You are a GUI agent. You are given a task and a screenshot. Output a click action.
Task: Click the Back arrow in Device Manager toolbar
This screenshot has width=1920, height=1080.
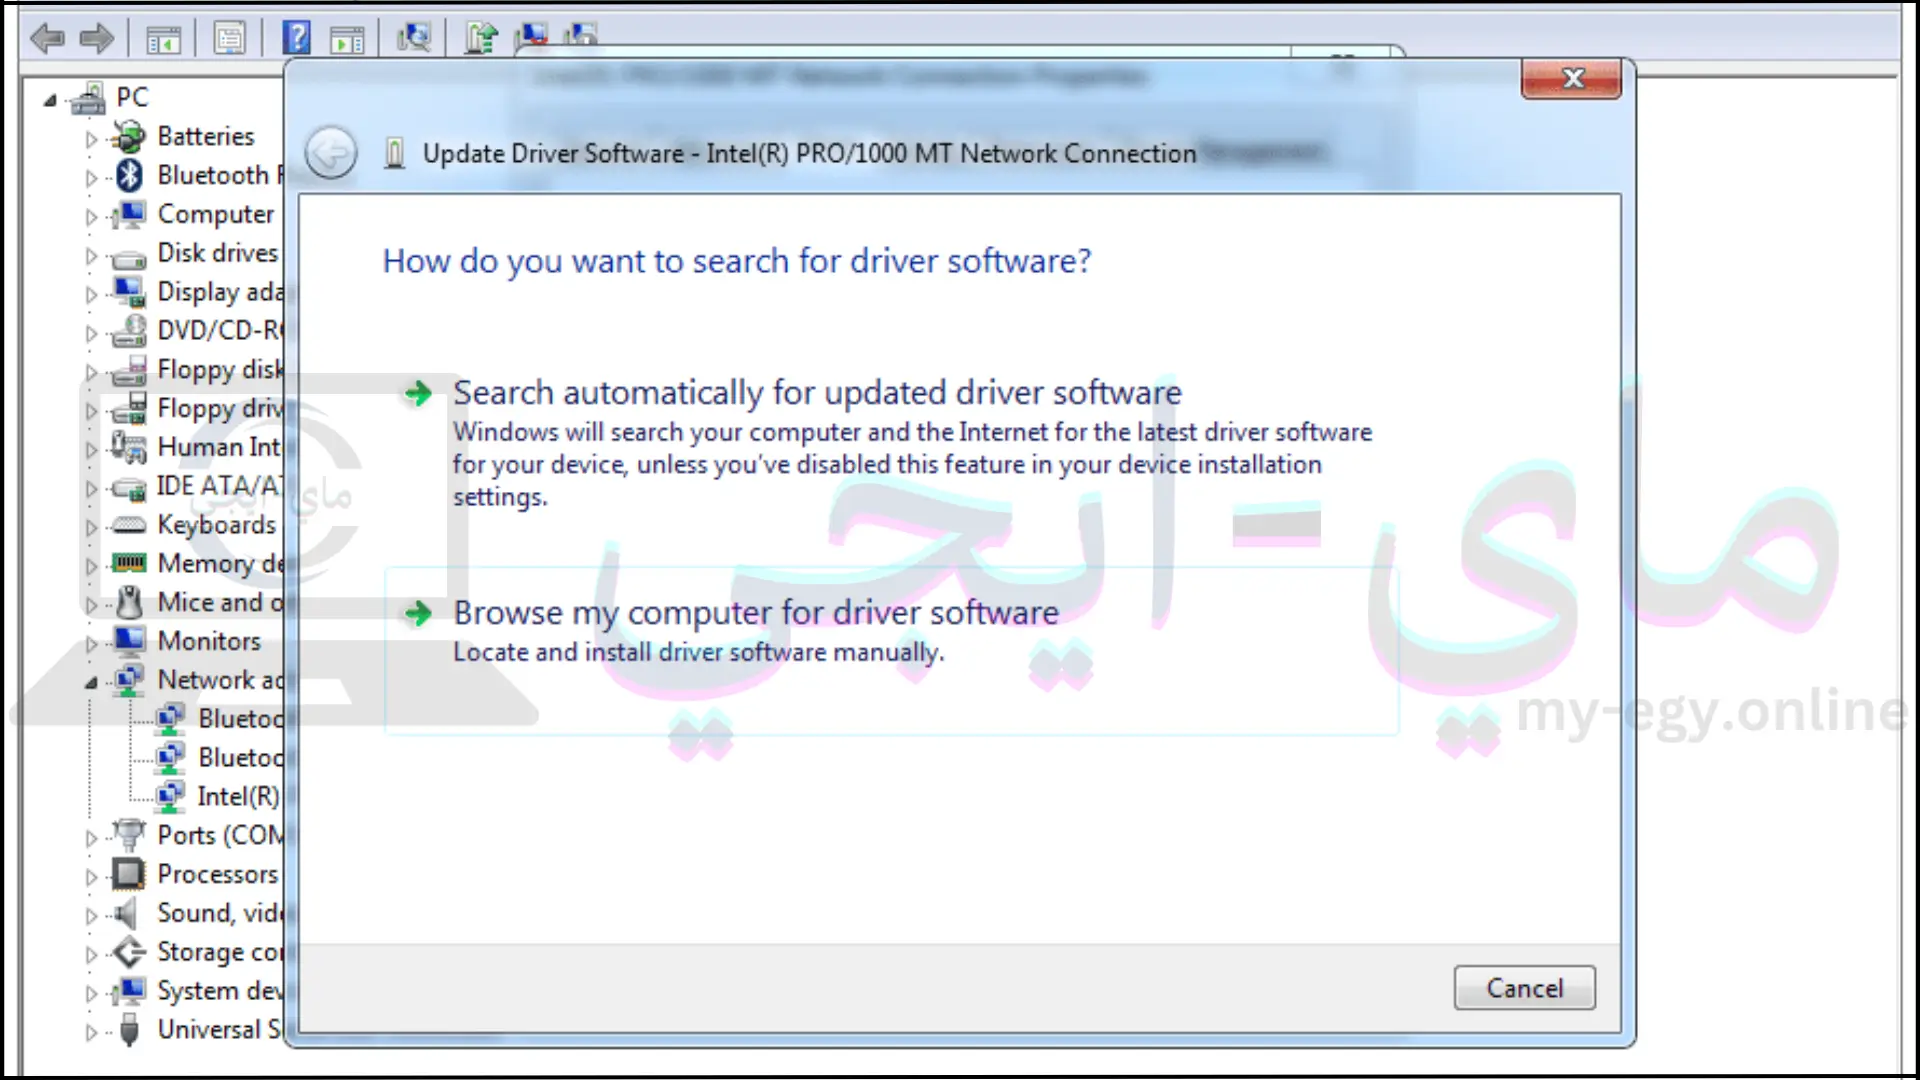click(47, 39)
